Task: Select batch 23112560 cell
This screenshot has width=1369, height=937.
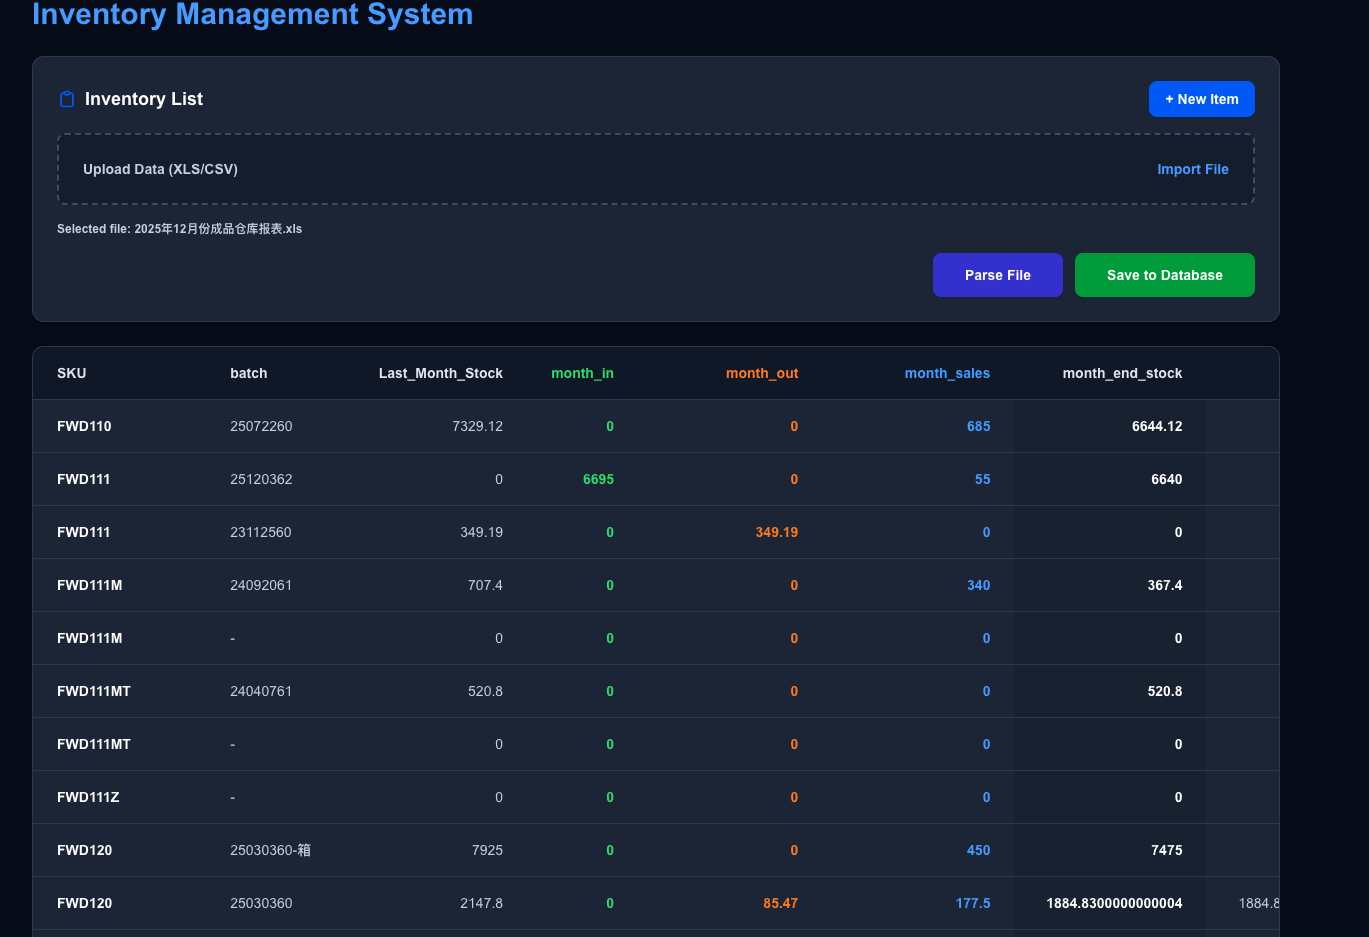Action: (260, 532)
